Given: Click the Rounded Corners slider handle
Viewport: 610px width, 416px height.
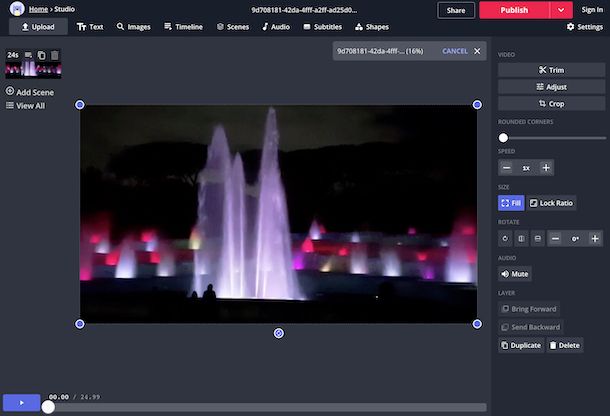Looking at the screenshot, I should [x=503, y=137].
